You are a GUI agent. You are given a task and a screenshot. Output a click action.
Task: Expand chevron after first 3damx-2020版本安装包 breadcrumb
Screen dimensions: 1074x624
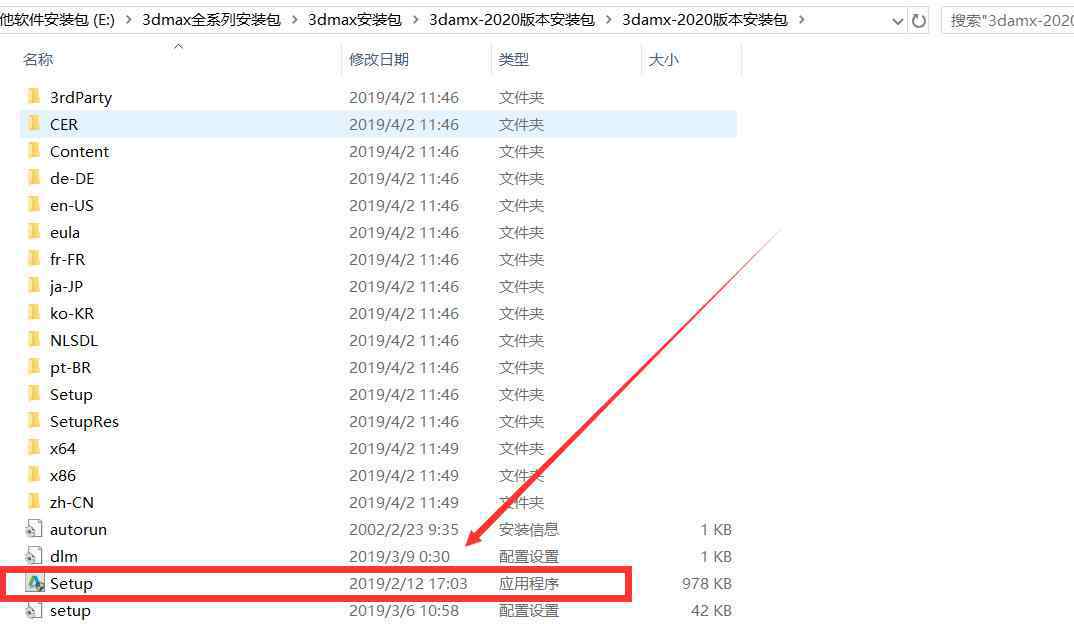(608, 21)
